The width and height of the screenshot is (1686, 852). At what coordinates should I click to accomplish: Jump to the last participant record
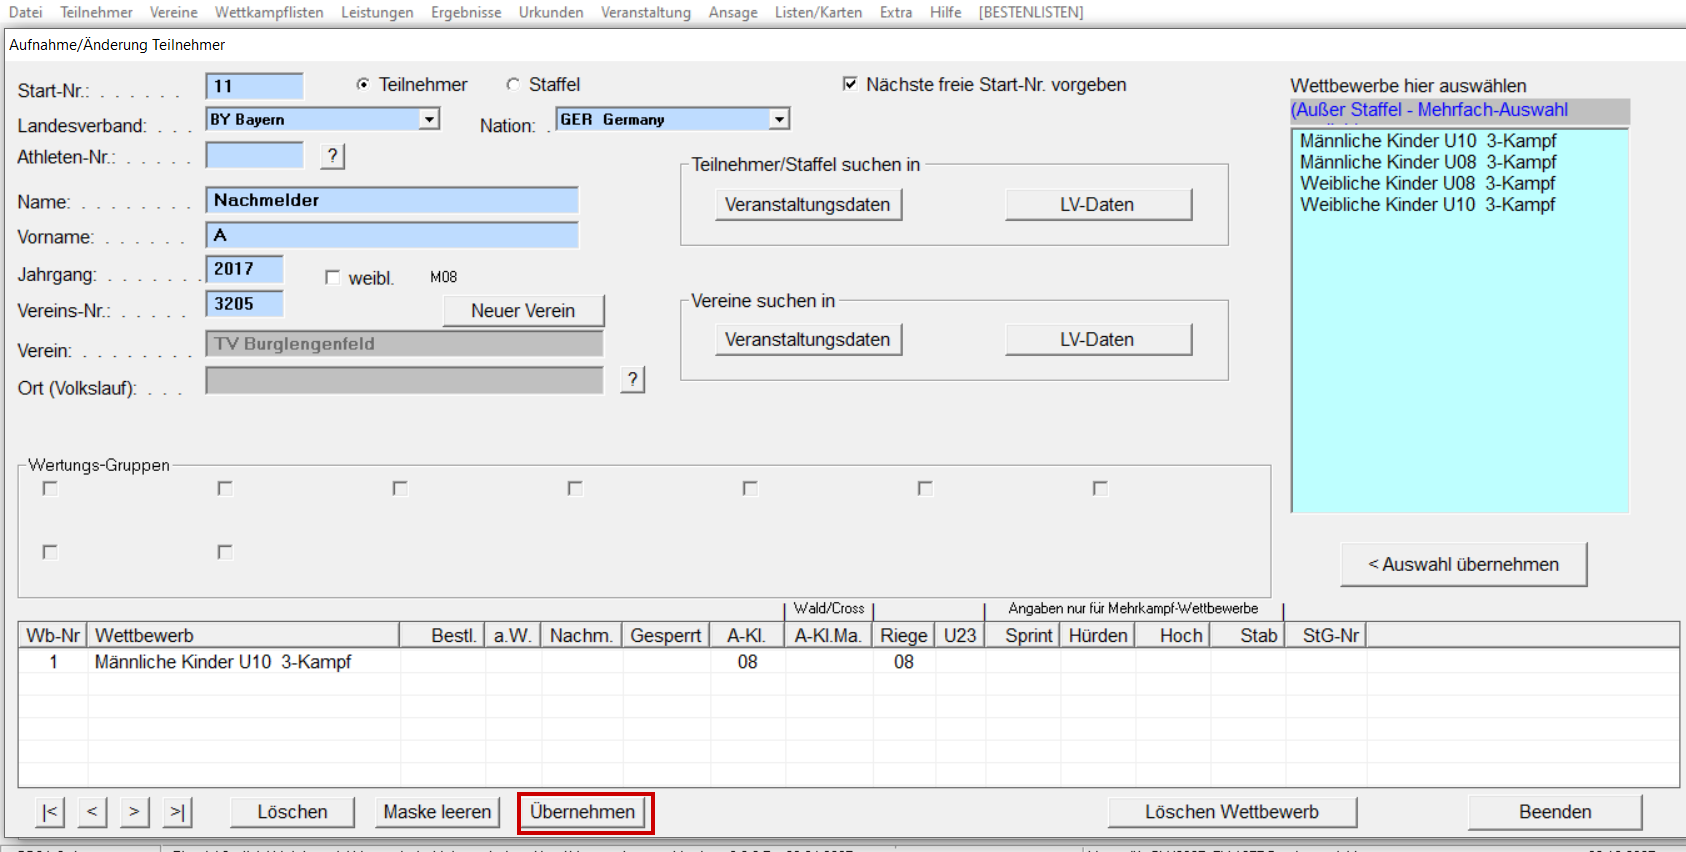pos(177,812)
